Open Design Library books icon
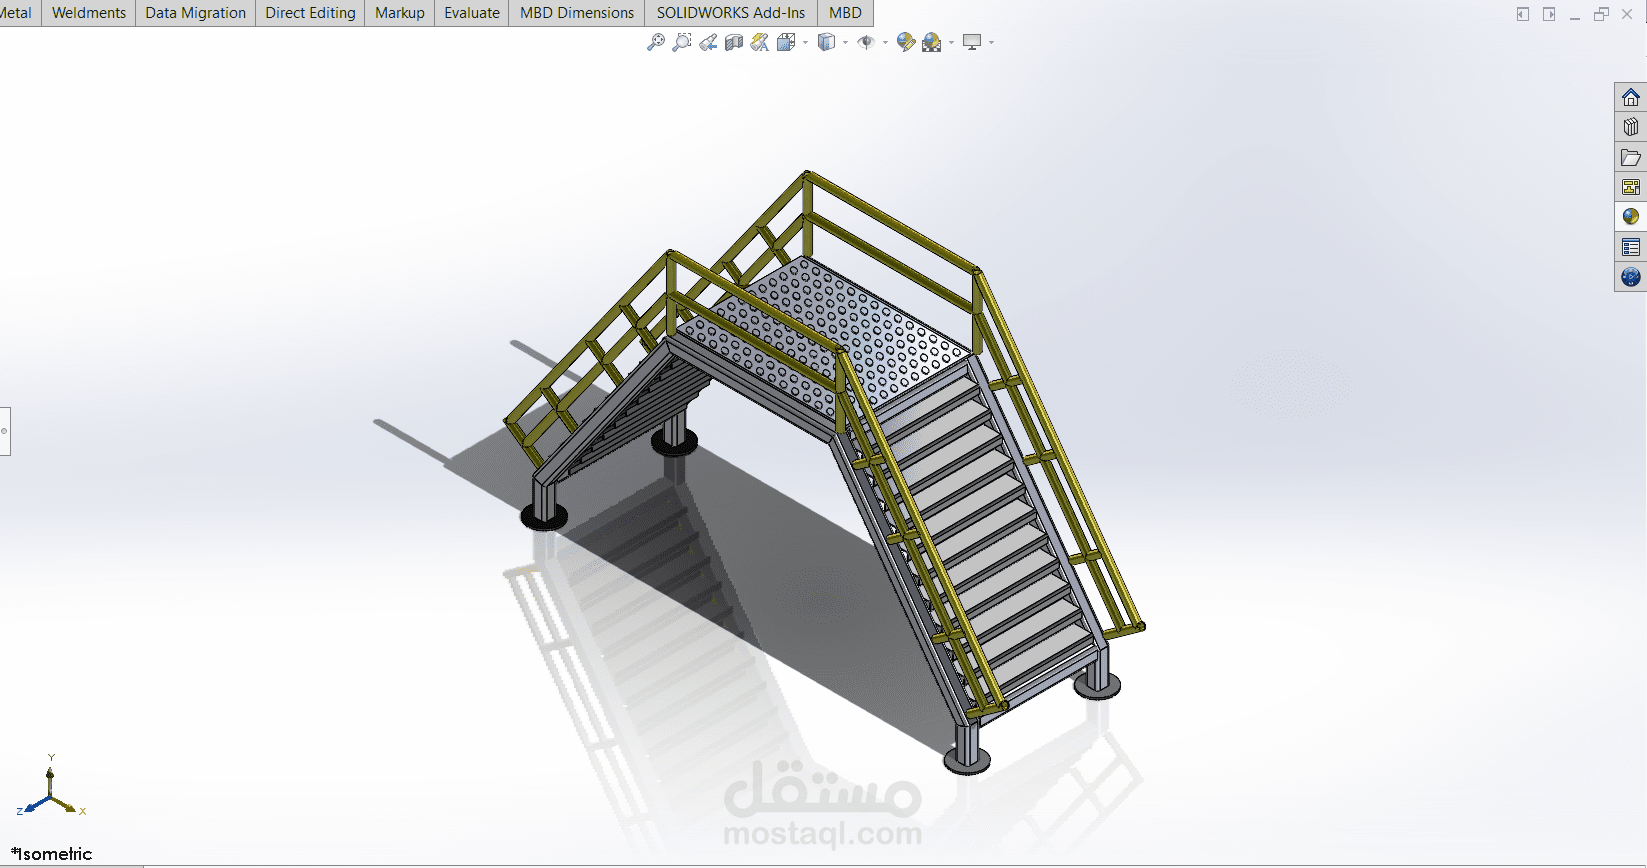Screen dimensions: 1647x868 click(1631, 127)
